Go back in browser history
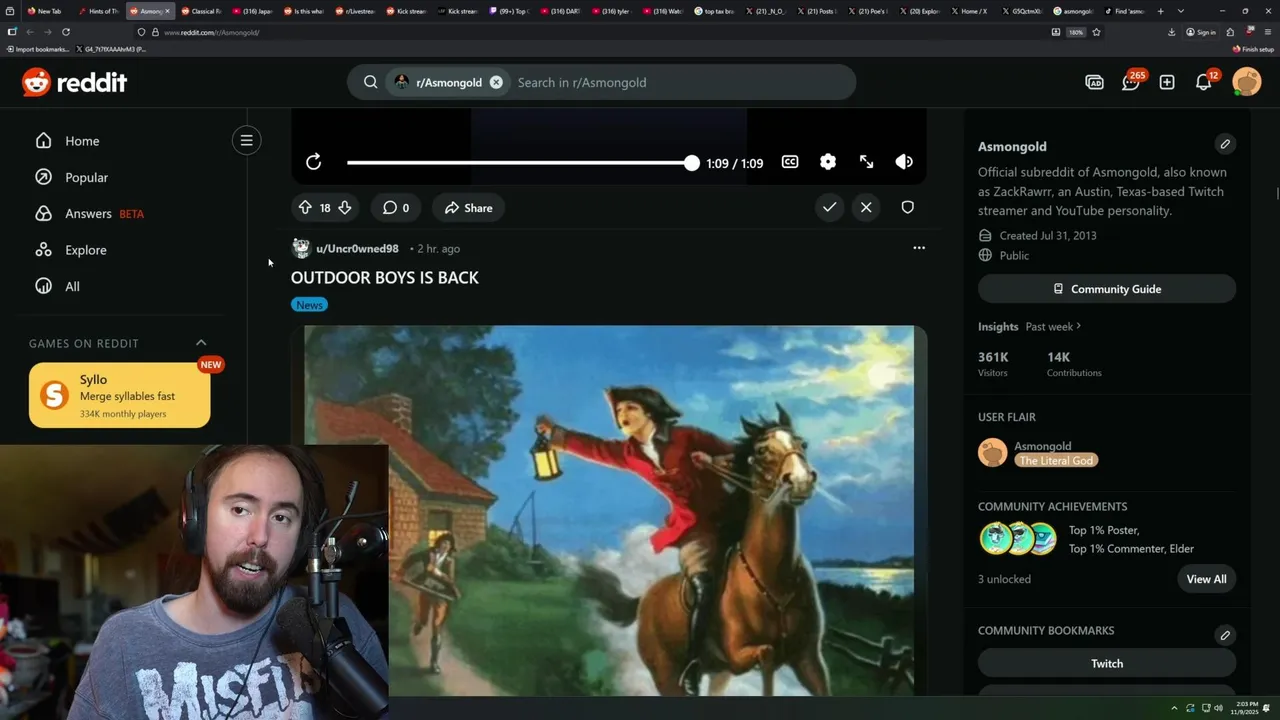1280x720 pixels. [x=30, y=32]
